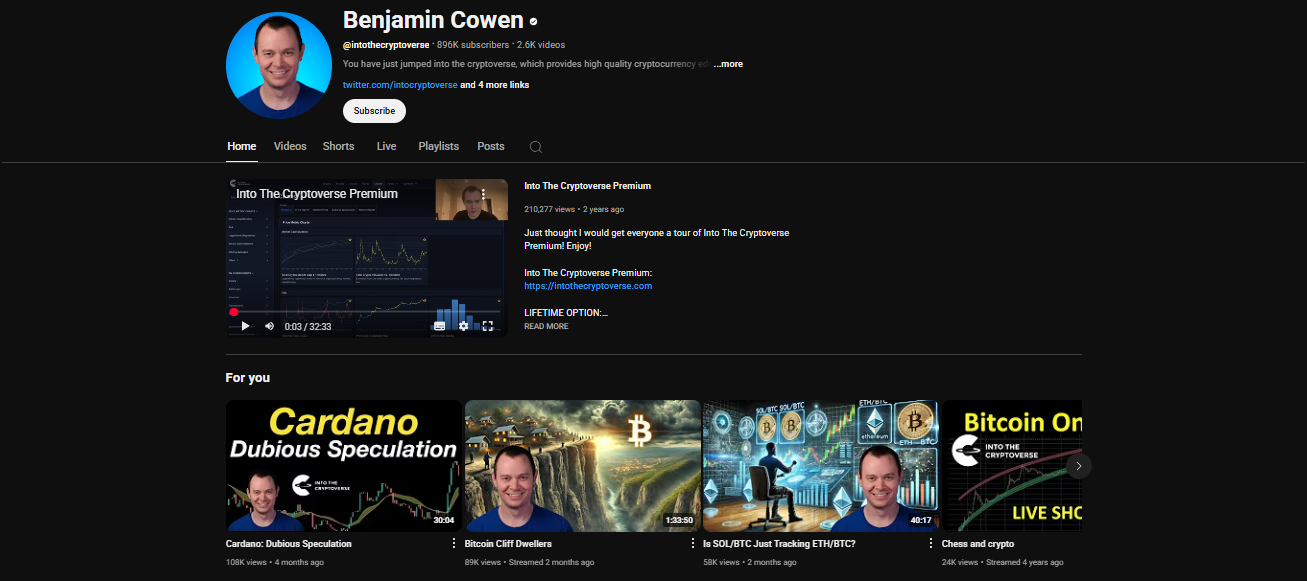
Task: Open the Playlists tab
Action: 438,146
